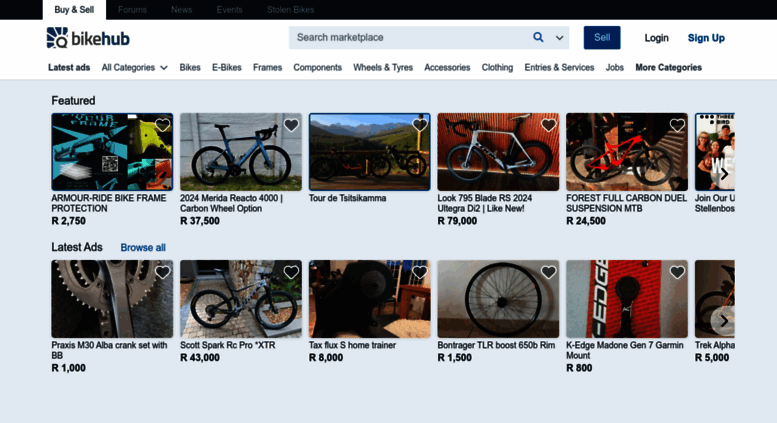
Task: Show next Featured ads with arrow
Action: [724, 174]
